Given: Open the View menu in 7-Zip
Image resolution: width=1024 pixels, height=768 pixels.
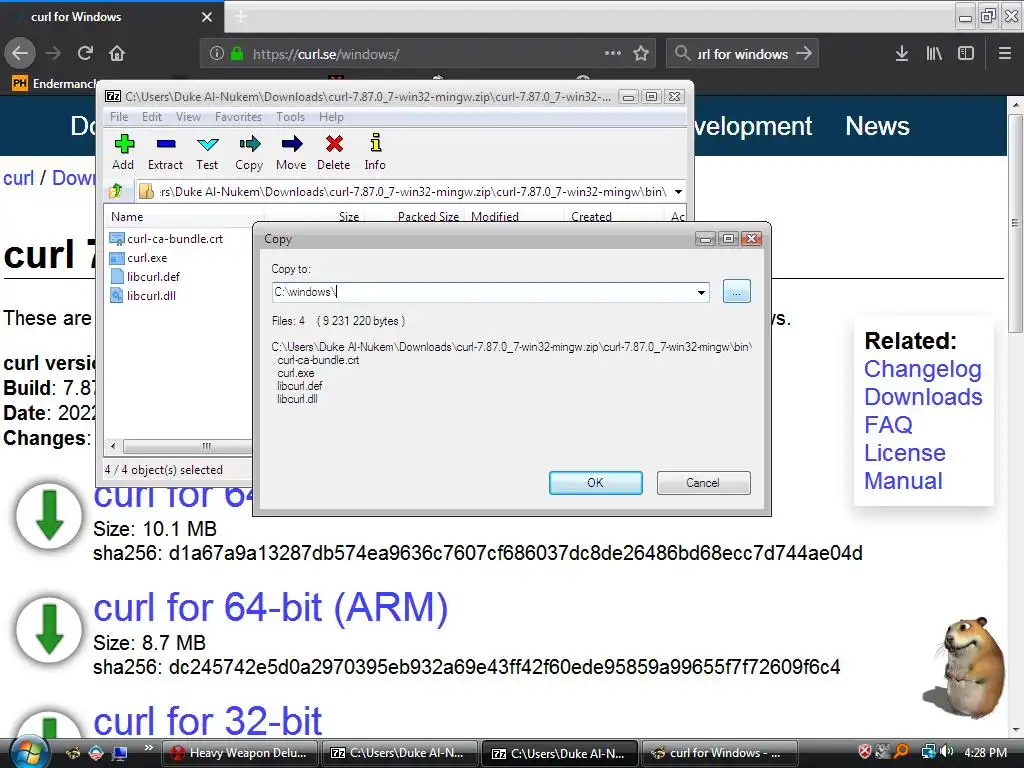Looking at the screenshot, I should click(x=188, y=117).
